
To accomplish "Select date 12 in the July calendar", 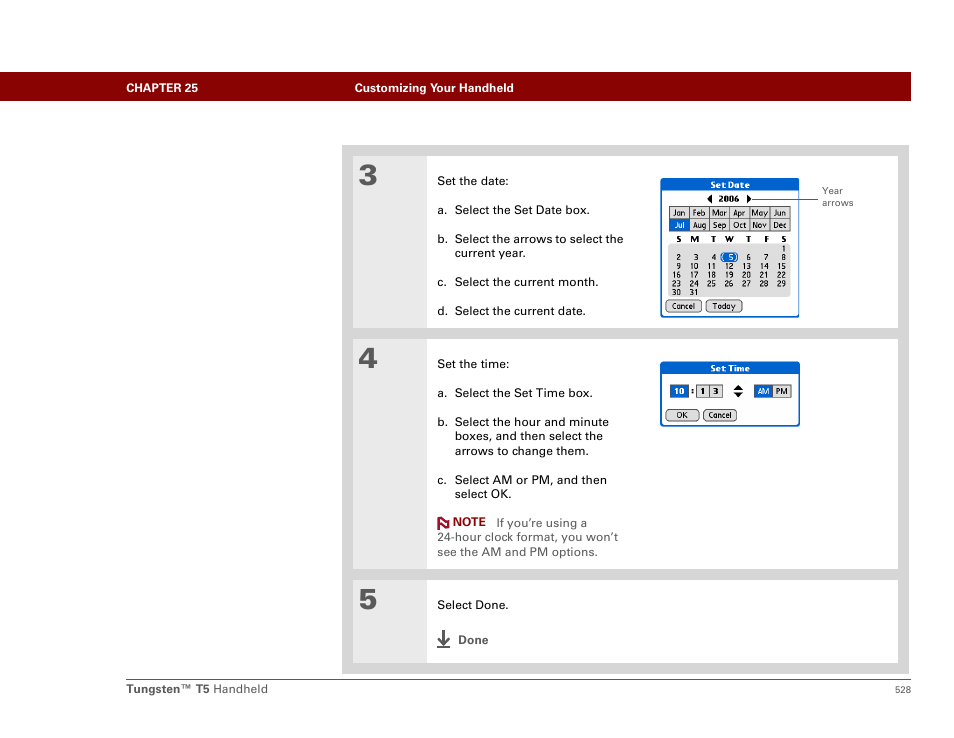I will point(729,266).
